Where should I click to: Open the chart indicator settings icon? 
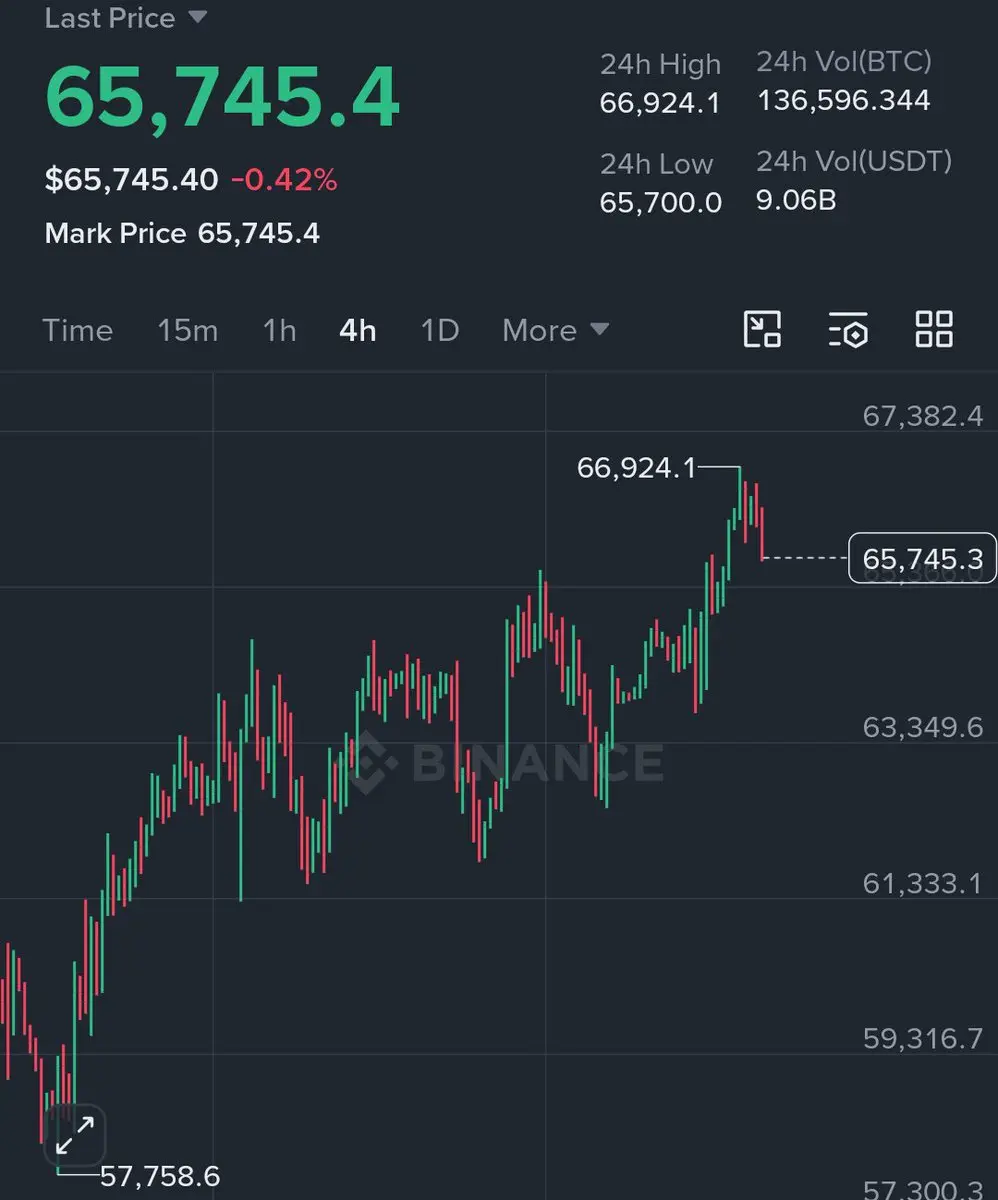[848, 329]
